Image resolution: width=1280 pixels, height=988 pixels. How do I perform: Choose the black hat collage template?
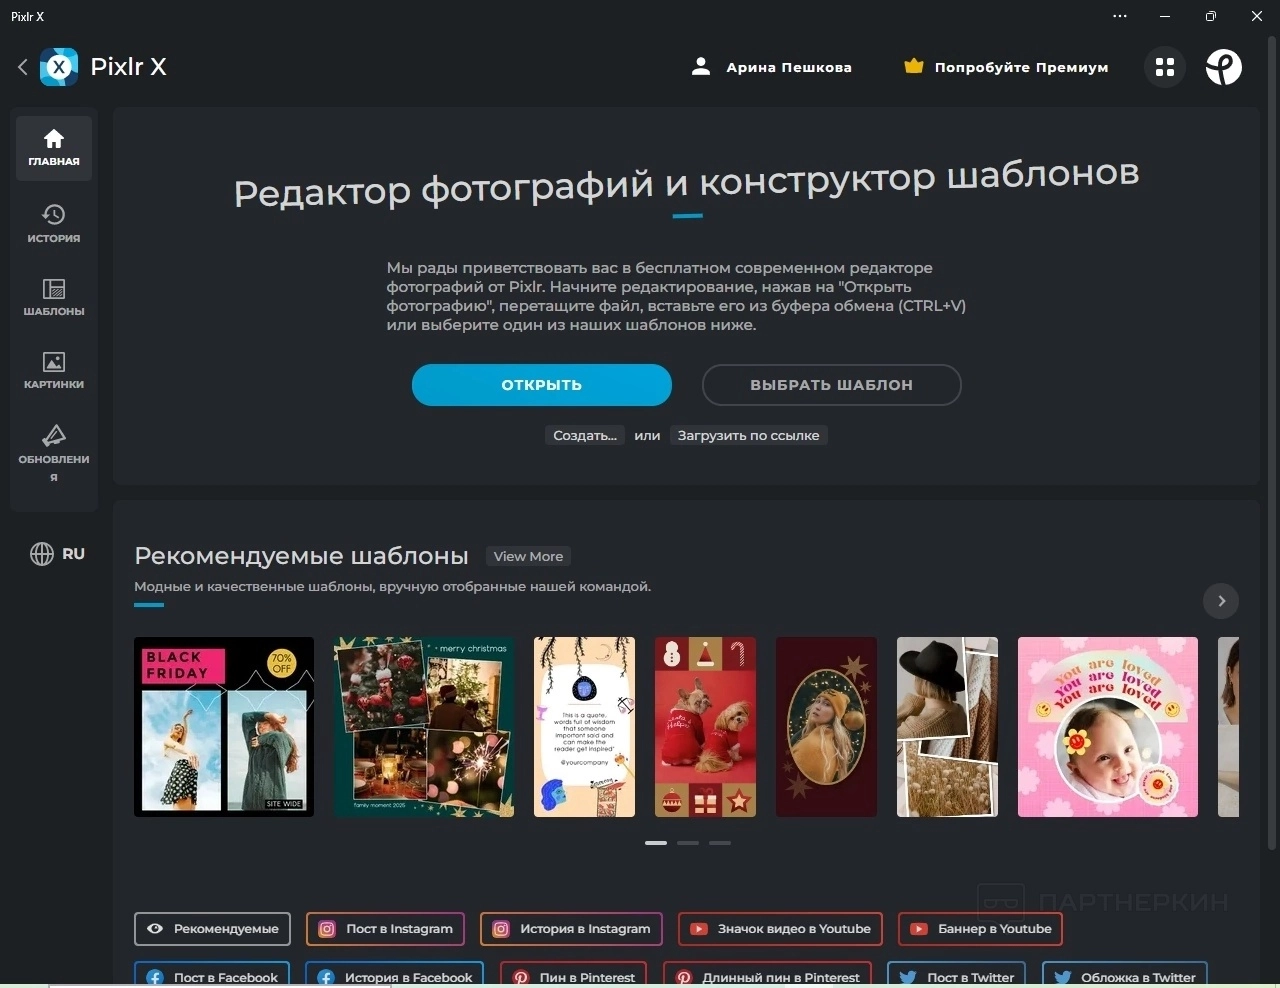pyautogui.click(x=948, y=727)
